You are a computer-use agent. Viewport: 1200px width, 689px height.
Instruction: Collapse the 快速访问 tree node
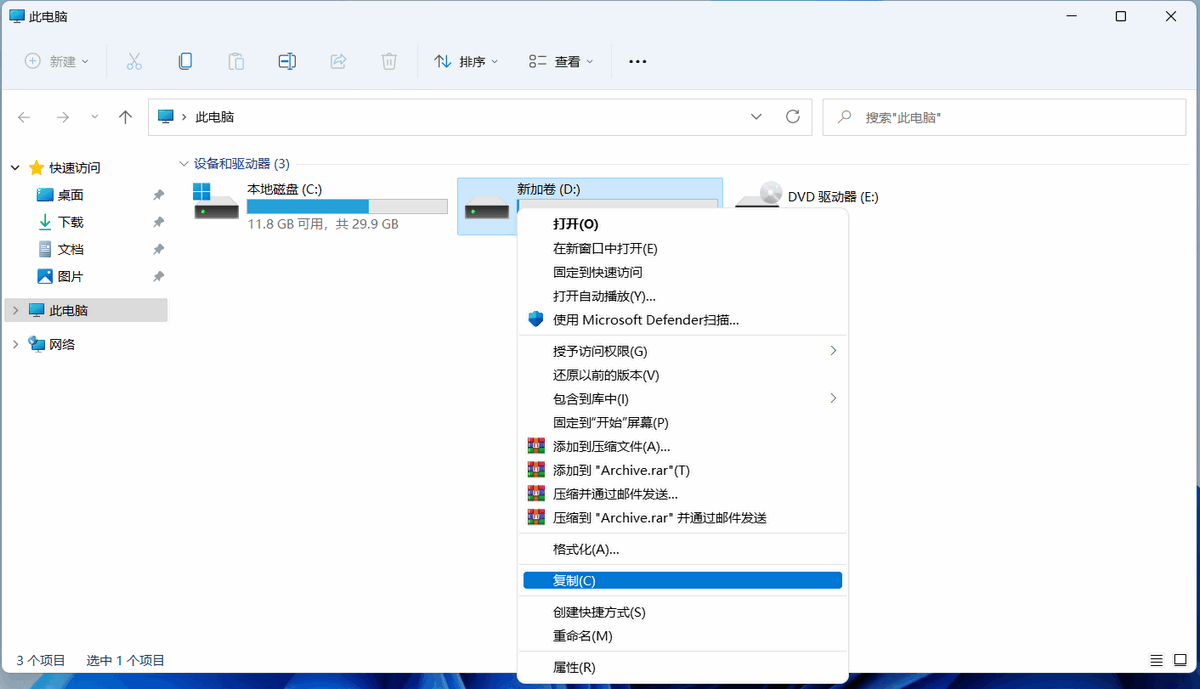(15, 168)
